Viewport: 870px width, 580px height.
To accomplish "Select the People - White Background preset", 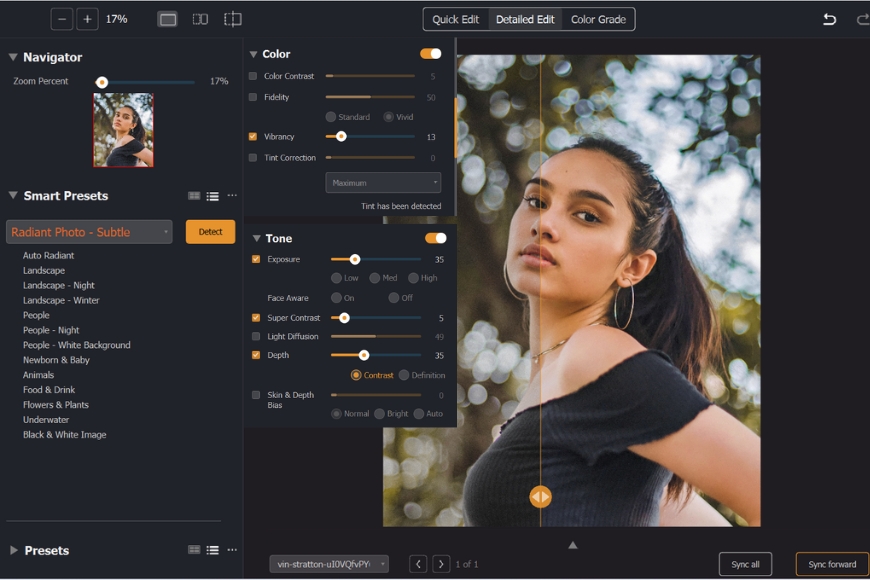I will click(x=77, y=345).
